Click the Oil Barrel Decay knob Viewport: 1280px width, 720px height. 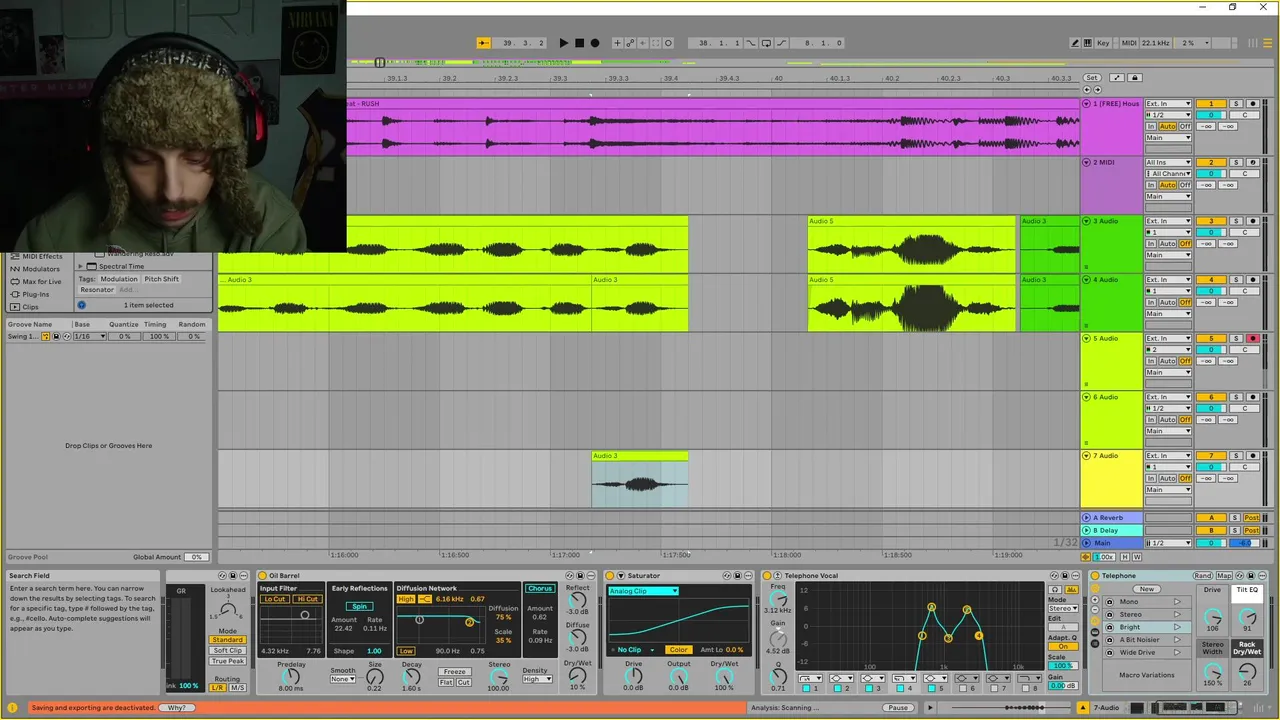pyautogui.click(x=412, y=677)
